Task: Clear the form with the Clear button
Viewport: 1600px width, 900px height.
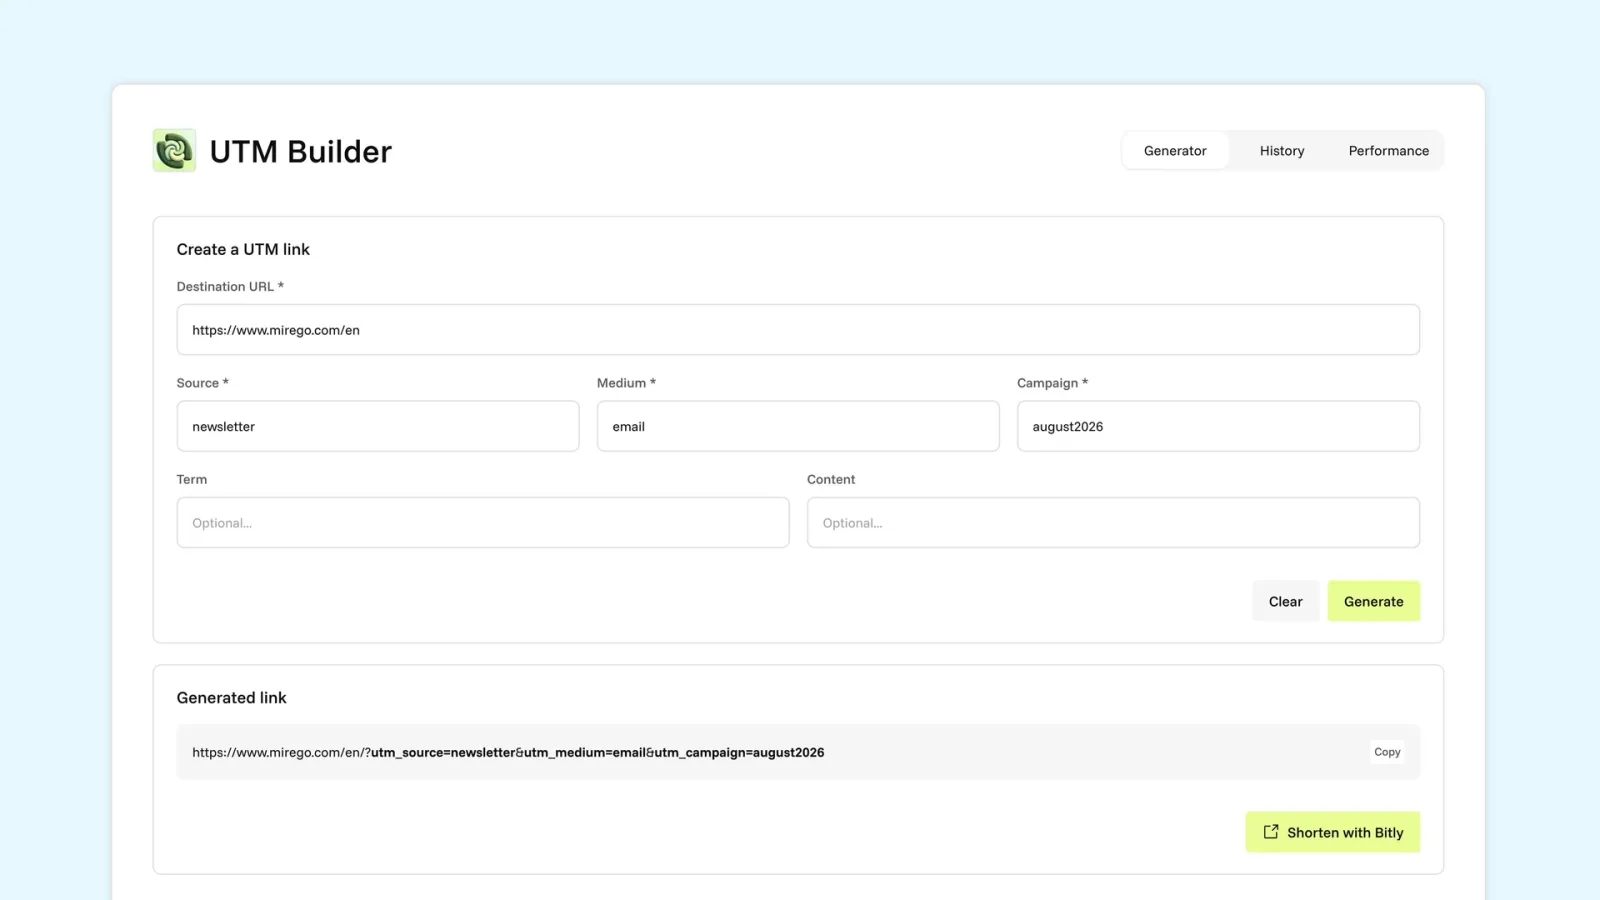Action: 1285,601
